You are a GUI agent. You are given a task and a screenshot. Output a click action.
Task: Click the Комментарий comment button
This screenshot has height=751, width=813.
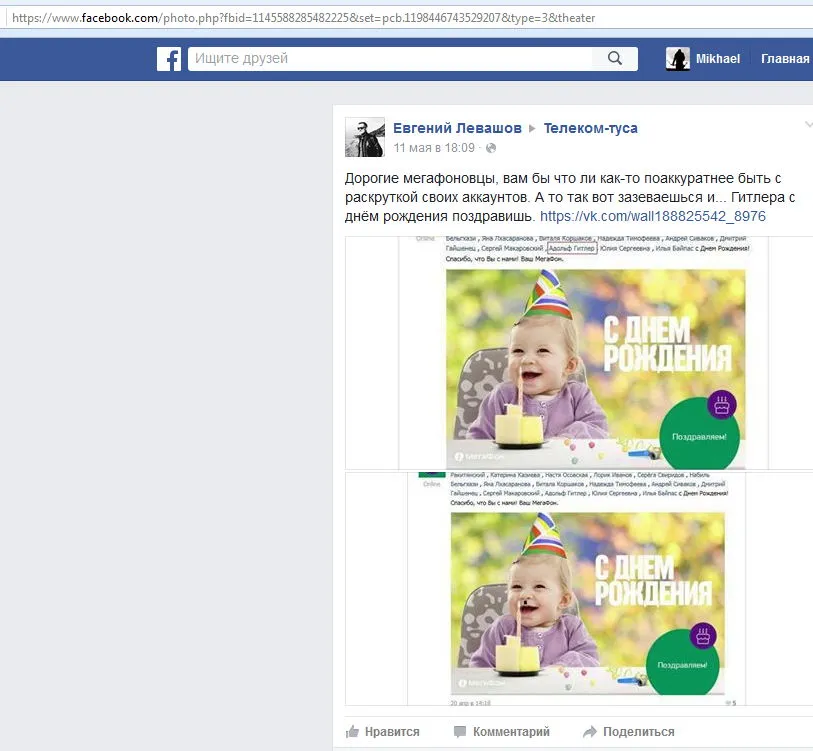coord(501,732)
